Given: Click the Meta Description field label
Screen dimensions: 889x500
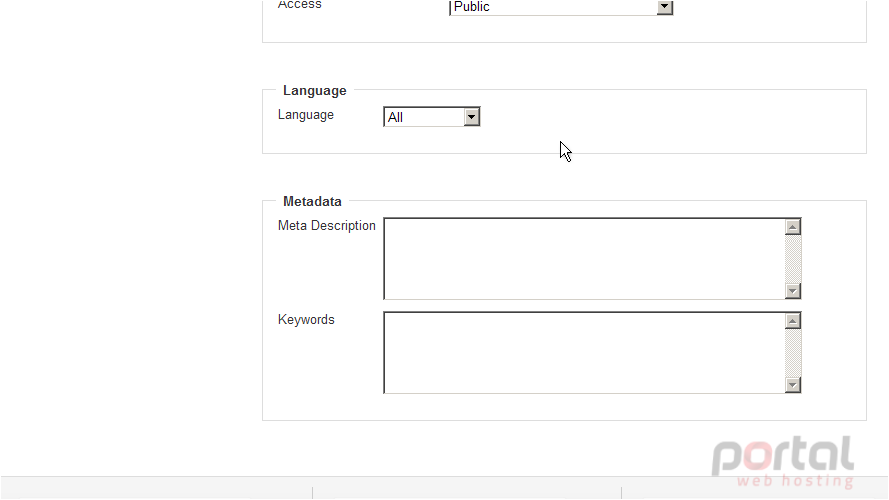Looking at the screenshot, I should [327, 226].
